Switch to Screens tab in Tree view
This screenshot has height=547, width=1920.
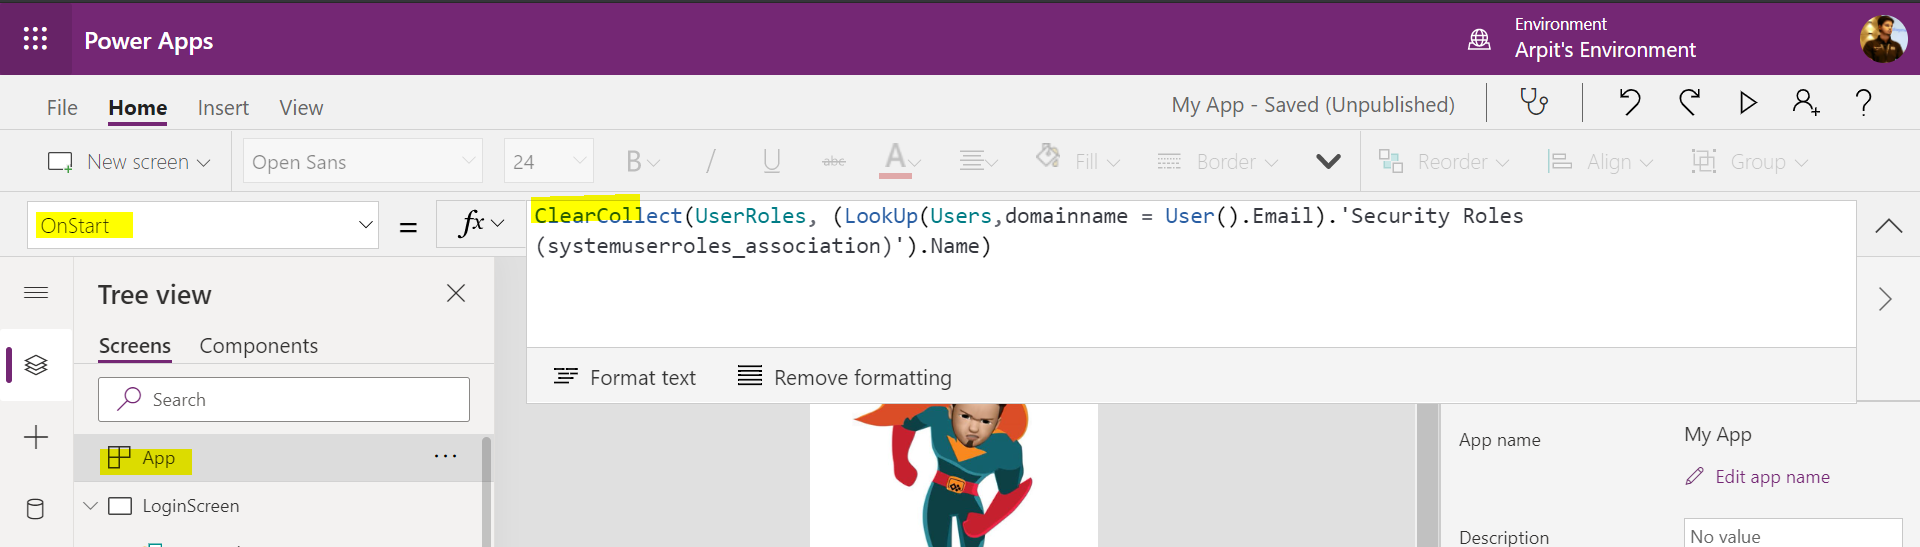(x=135, y=346)
